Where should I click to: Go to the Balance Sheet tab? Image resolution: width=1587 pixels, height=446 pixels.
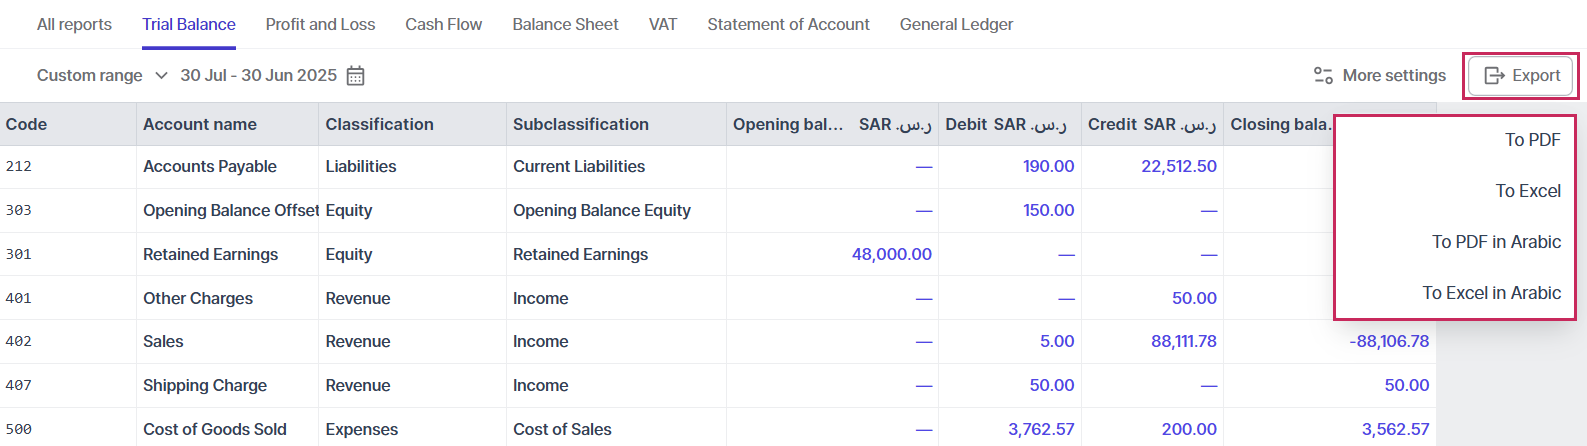pos(565,24)
